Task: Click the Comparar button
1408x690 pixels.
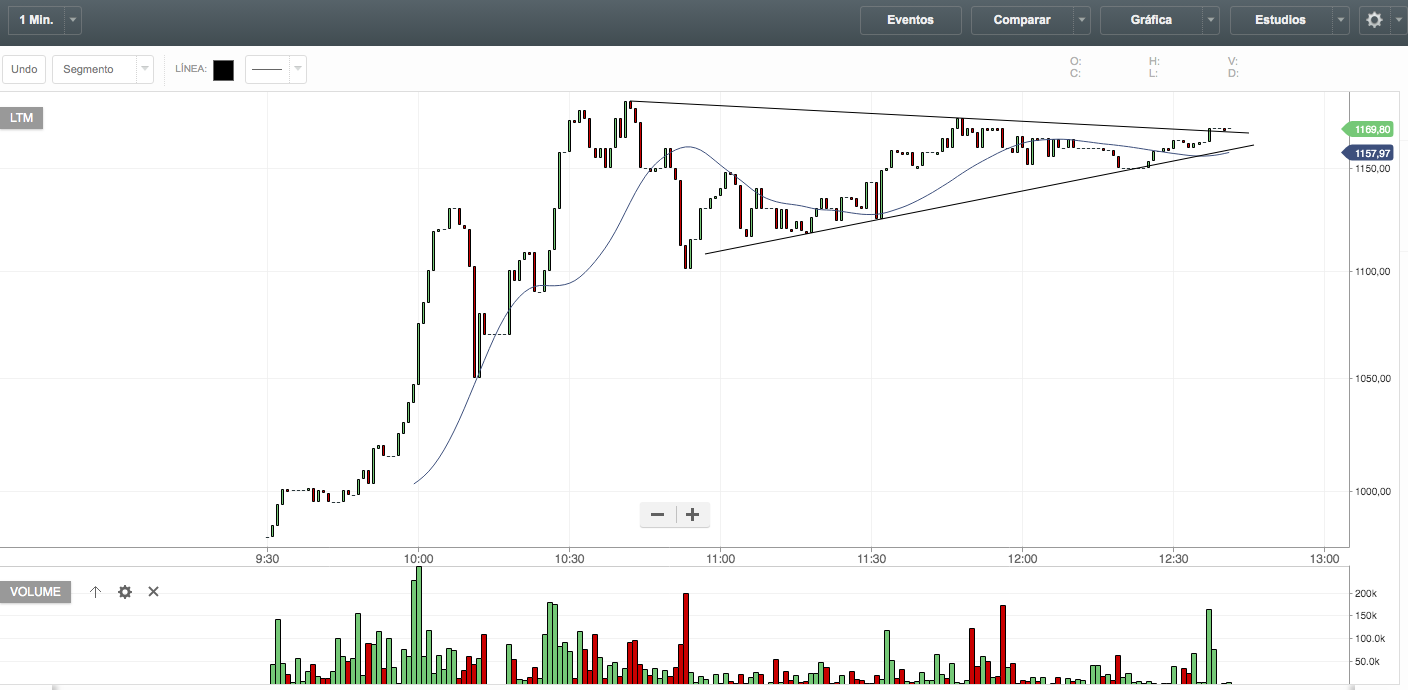Action: pyautogui.click(x=1022, y=20)
